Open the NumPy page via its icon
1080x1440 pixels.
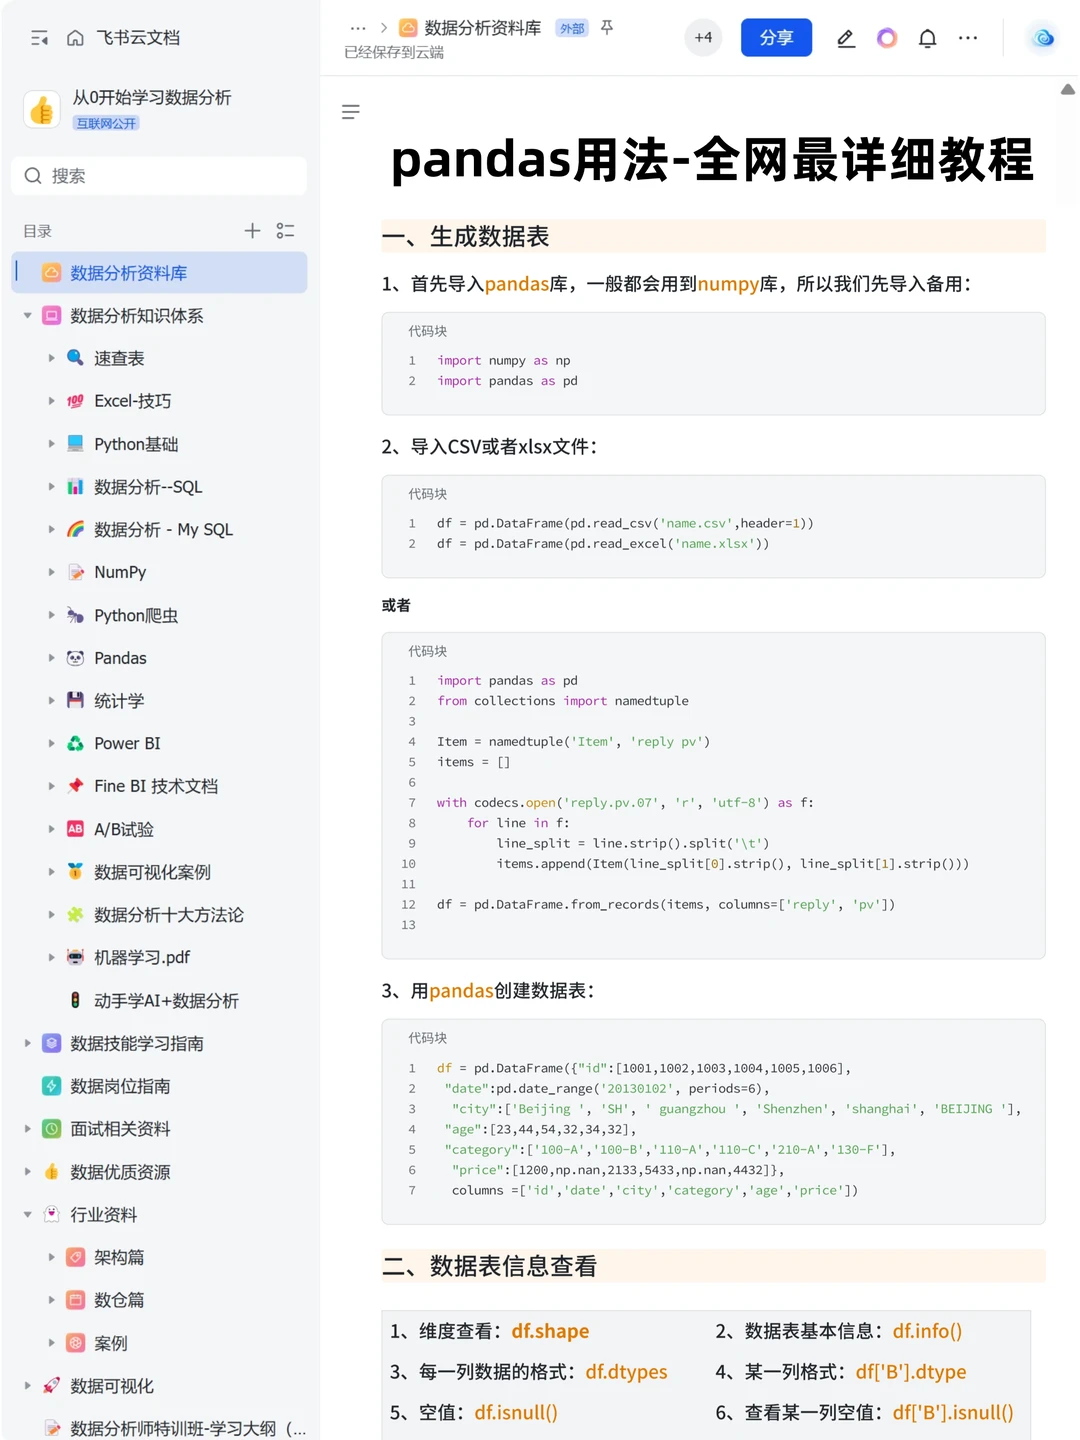[x=75, y=572]
